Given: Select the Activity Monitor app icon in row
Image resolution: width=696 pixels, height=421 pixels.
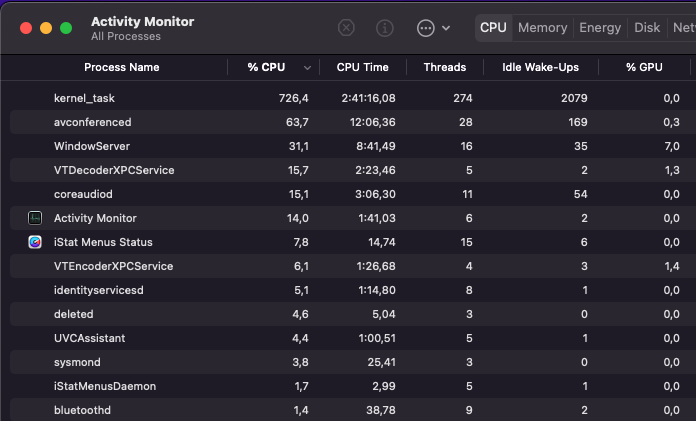Looking at the screenshot, I should click(x=35, y=218).
